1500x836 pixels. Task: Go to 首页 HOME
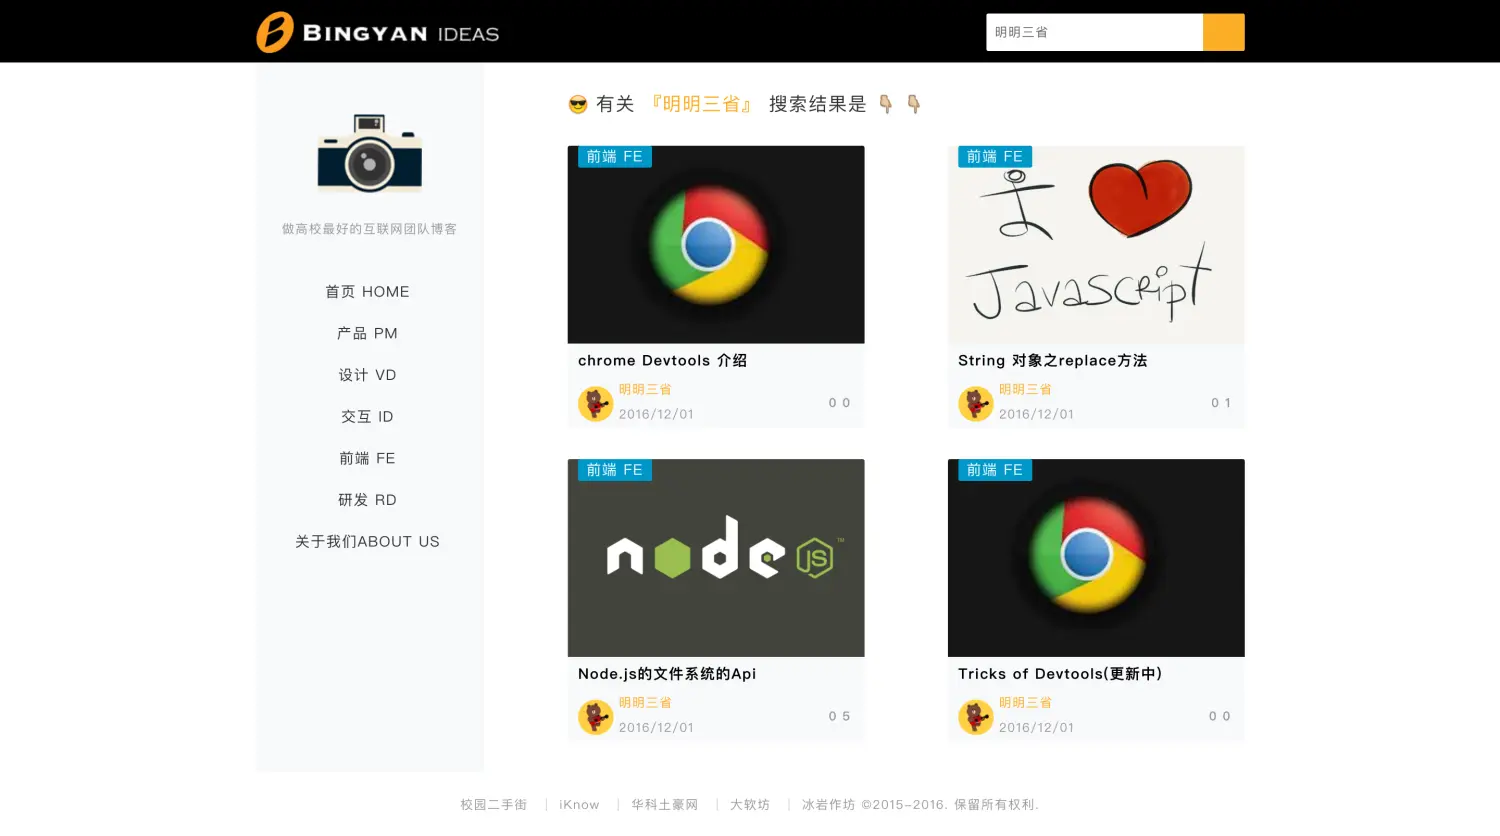367,292
